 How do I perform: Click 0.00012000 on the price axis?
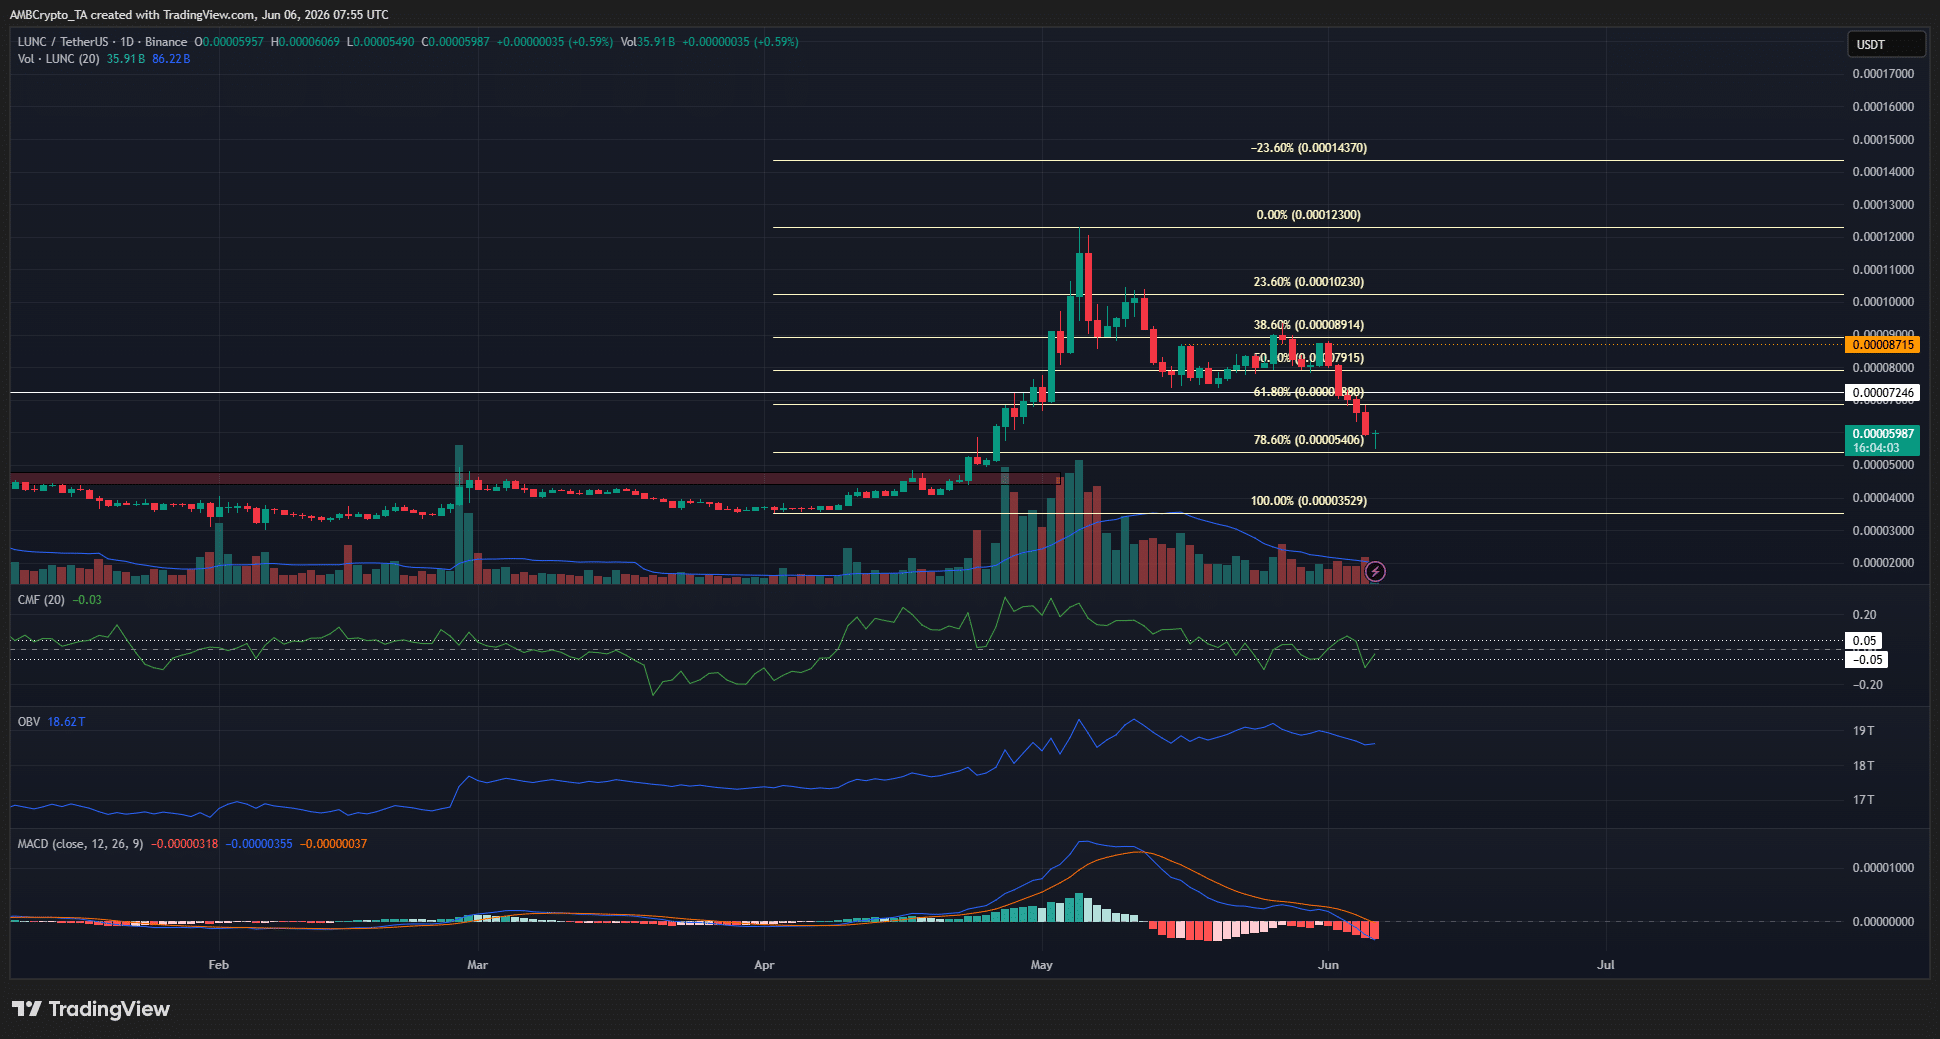(x=1883, y=237)
